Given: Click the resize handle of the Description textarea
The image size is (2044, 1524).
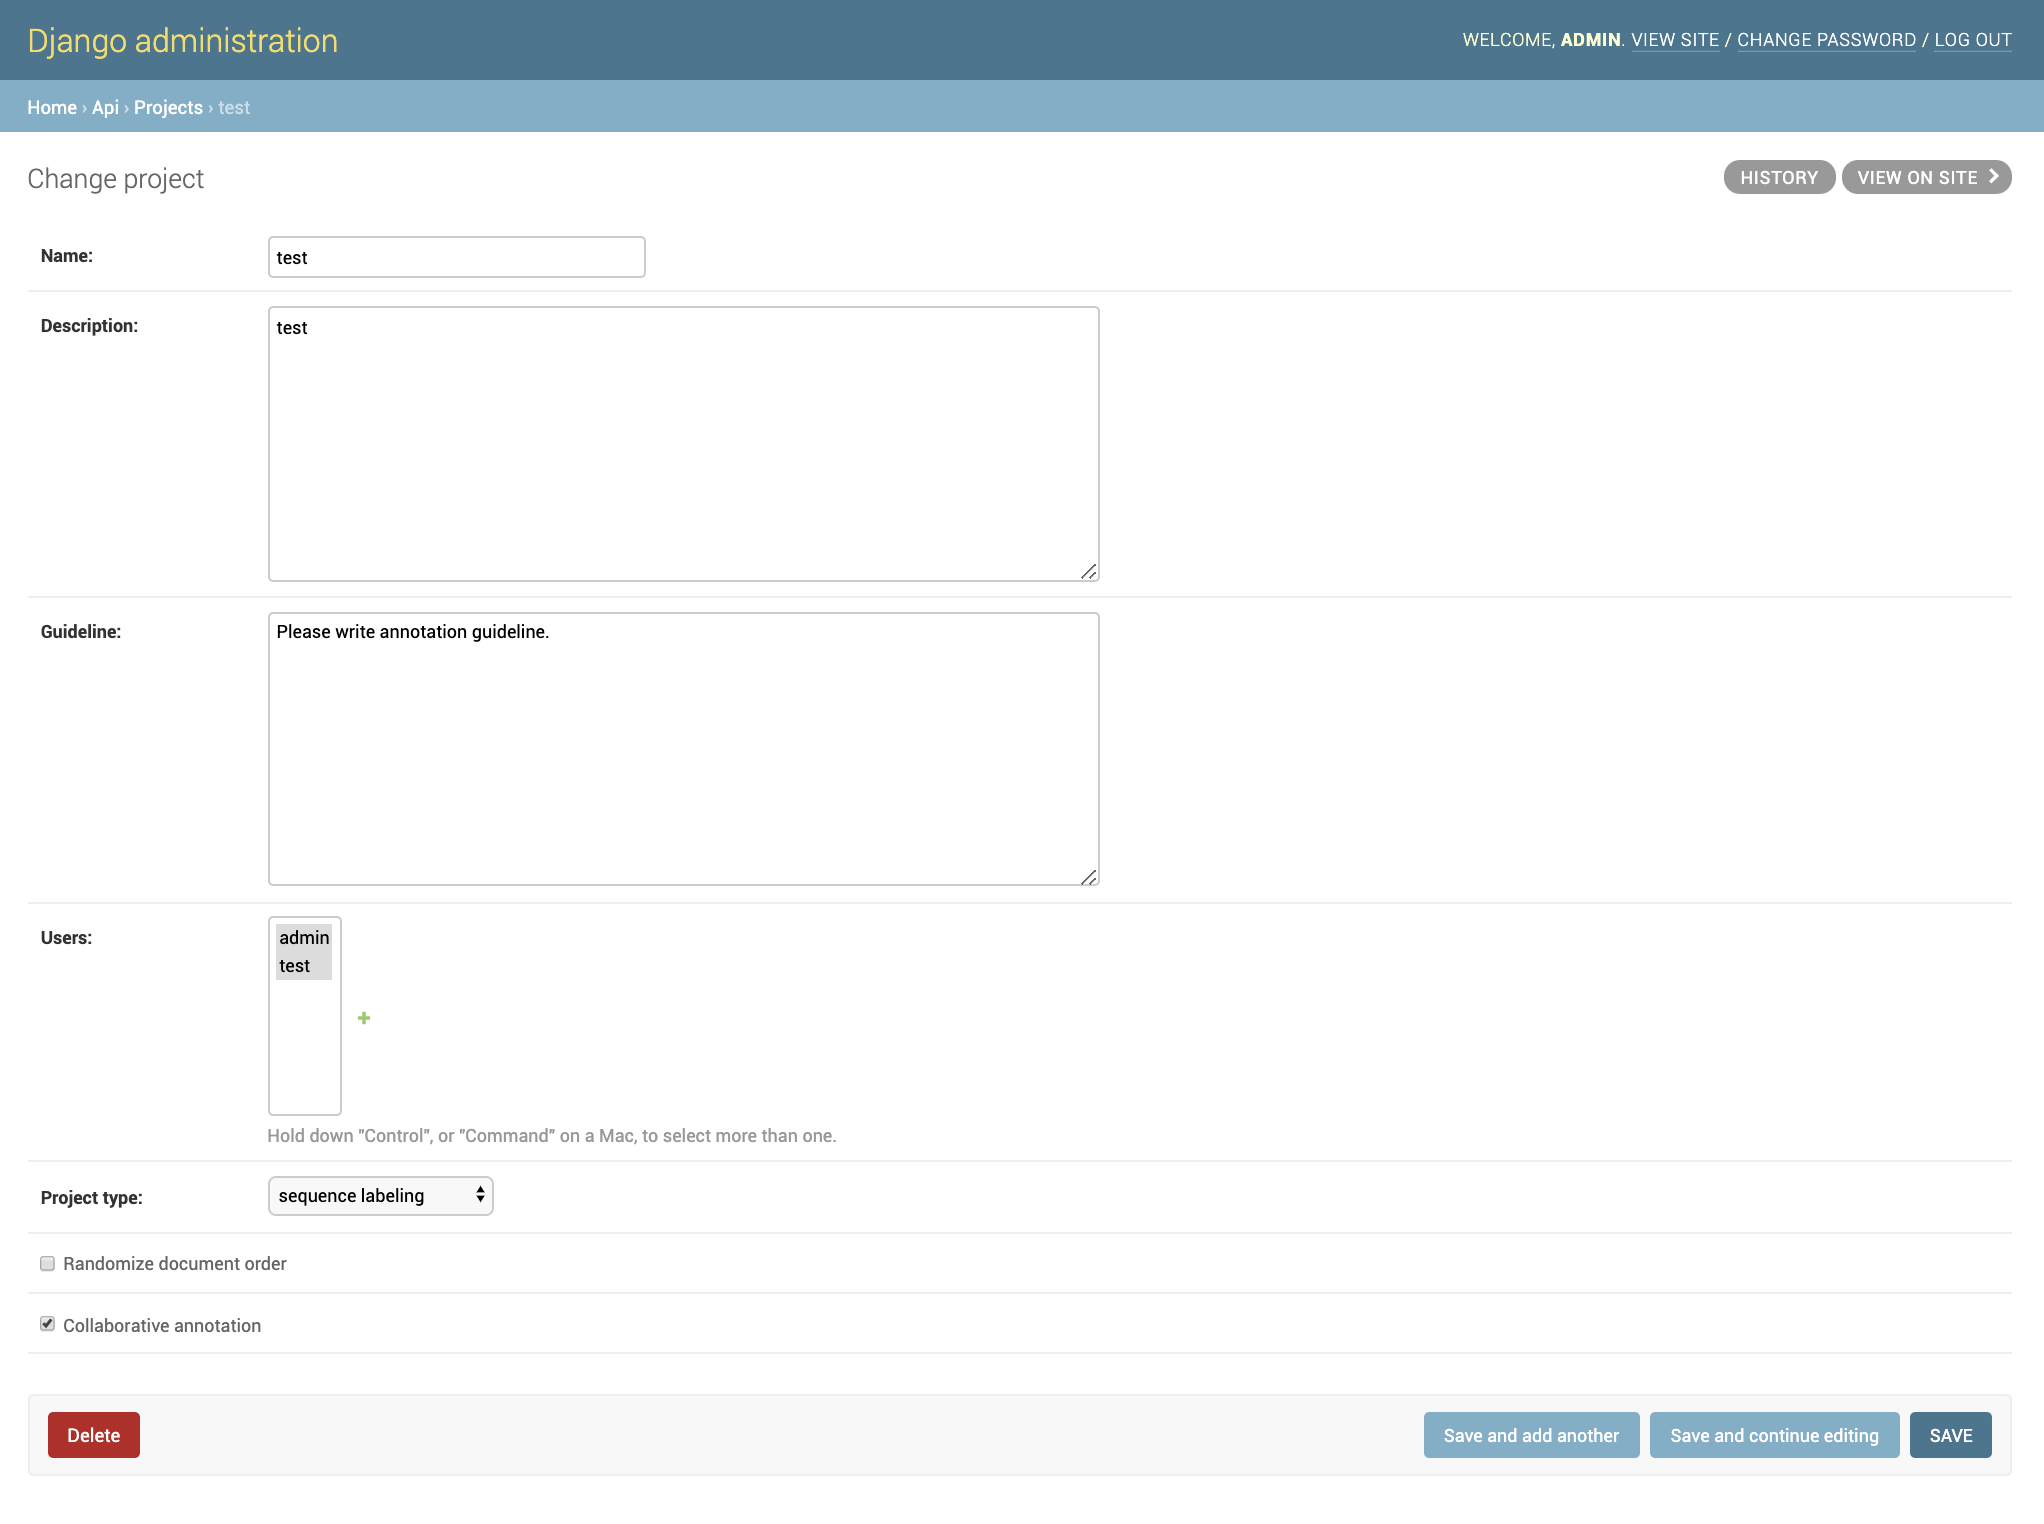Looking at the screenshot, I should (x=1090, y=572).
